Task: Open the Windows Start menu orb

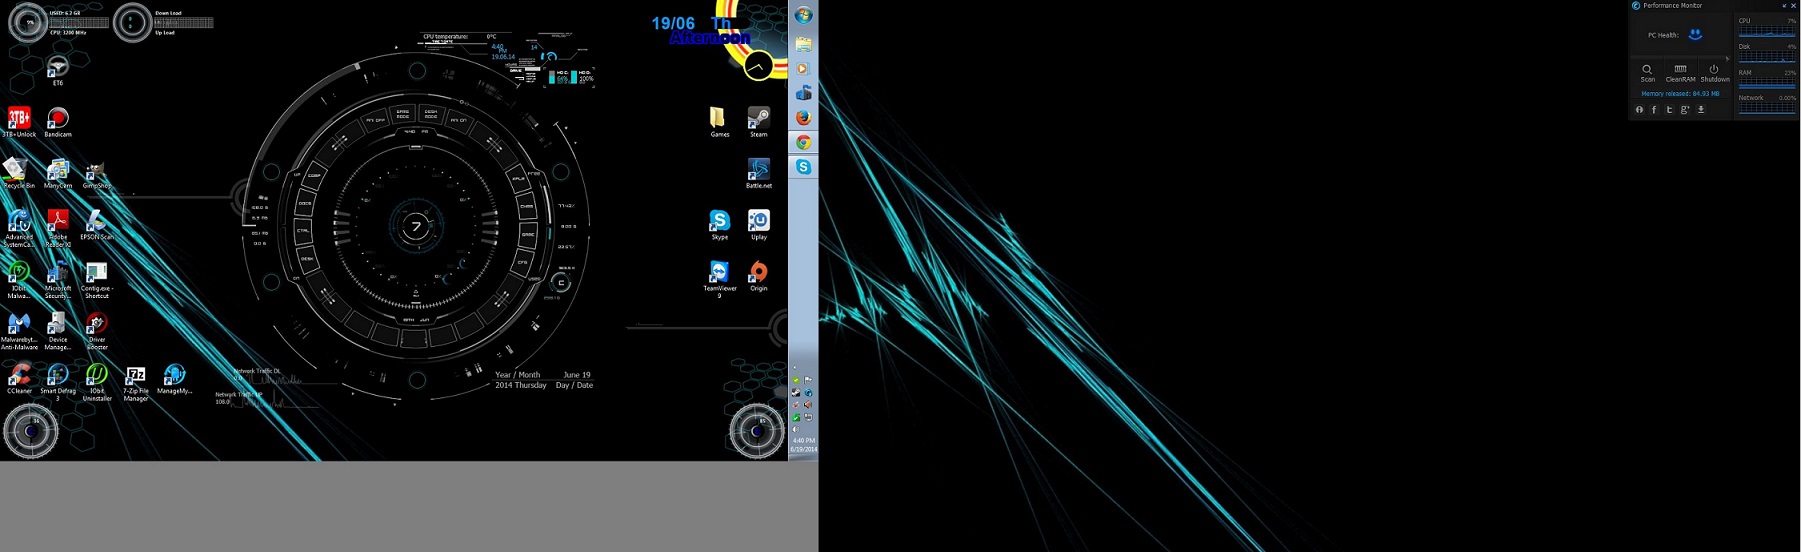Action: pos(803,15)
